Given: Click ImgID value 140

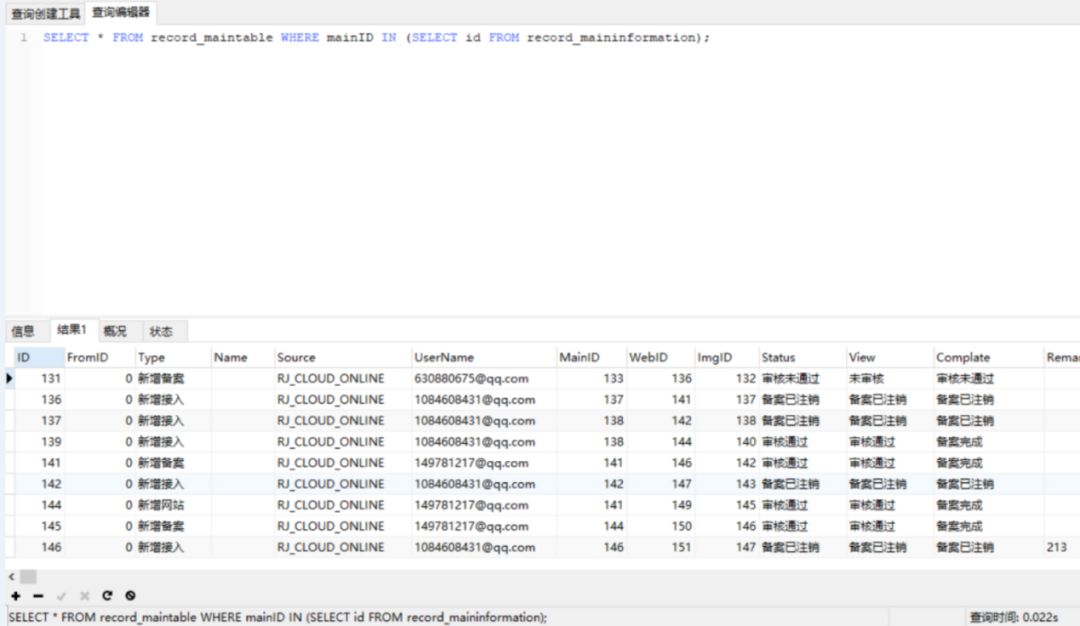Looking at the screenshot, I should pos(745,441).
